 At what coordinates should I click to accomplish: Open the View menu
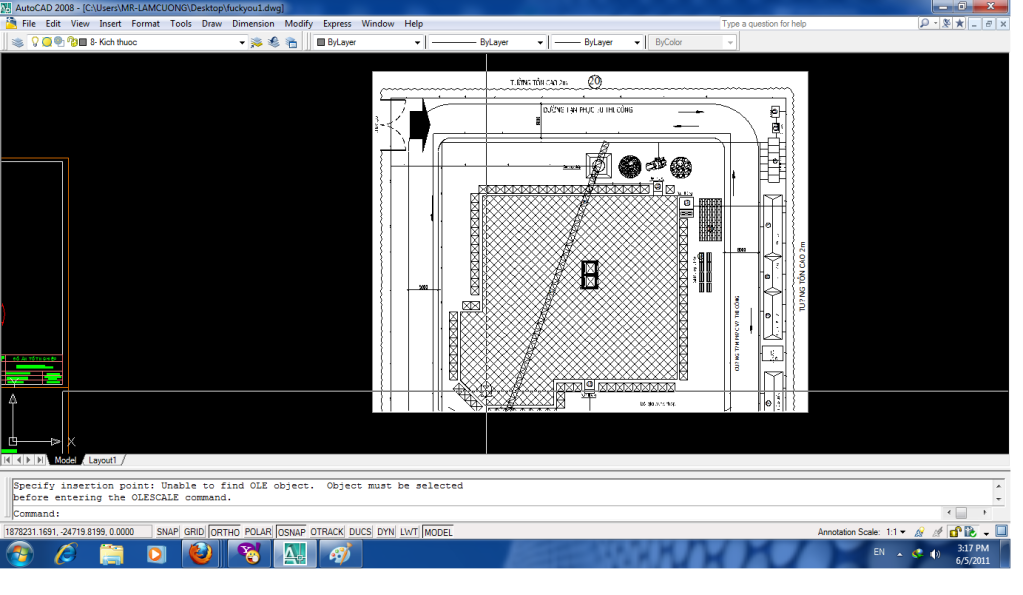click(x=80, y=23)
